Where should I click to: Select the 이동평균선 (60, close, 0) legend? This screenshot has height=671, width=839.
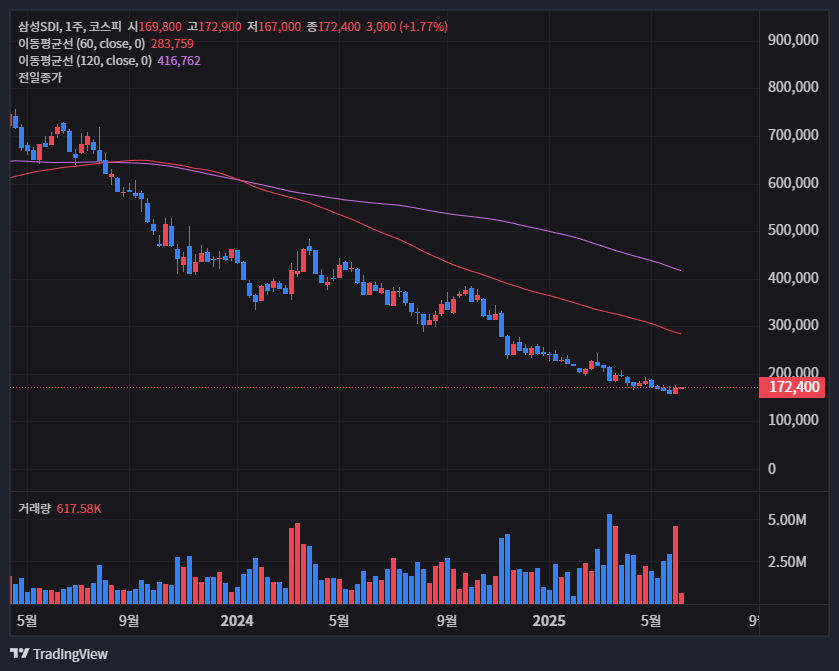coord(82,44)
